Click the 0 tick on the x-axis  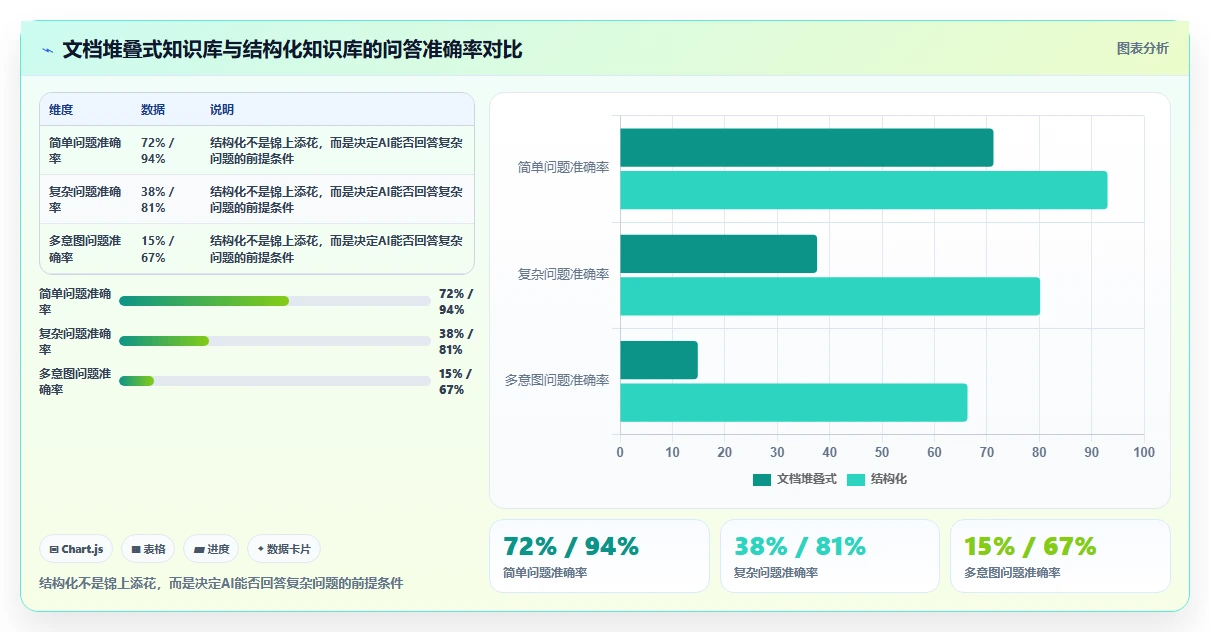pyautogui.click(x=620, y=452)
